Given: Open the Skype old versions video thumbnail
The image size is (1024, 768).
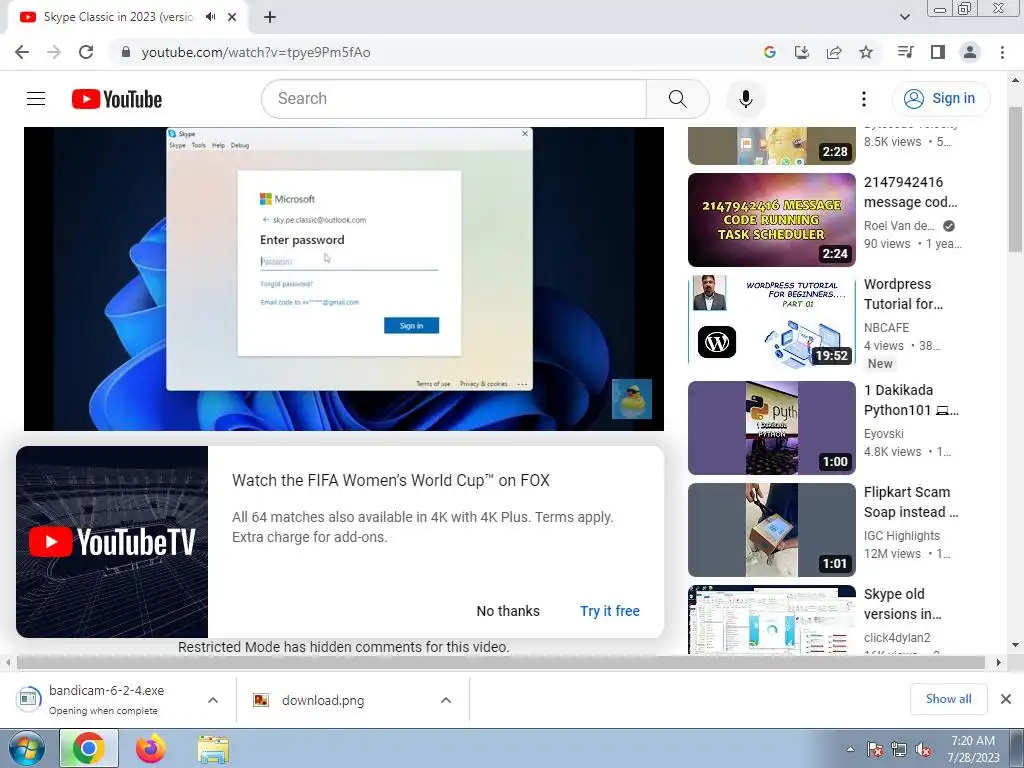Looking at the screenshot, I should (x=771, y=620).
